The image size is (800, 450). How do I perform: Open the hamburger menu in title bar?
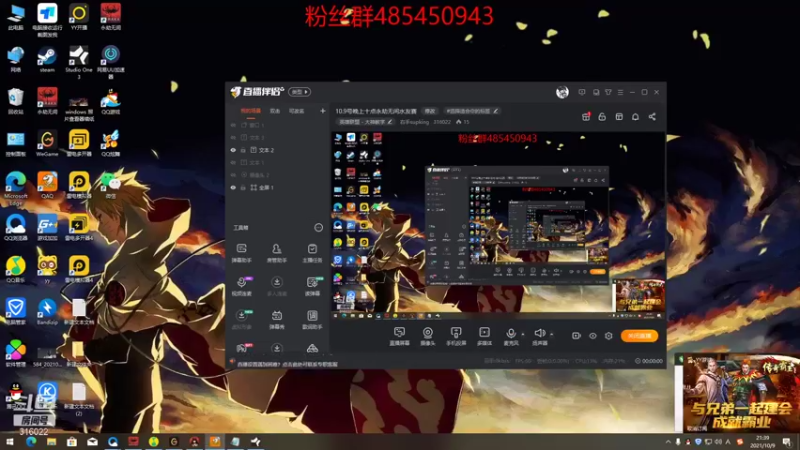click(x=620, y=92)
